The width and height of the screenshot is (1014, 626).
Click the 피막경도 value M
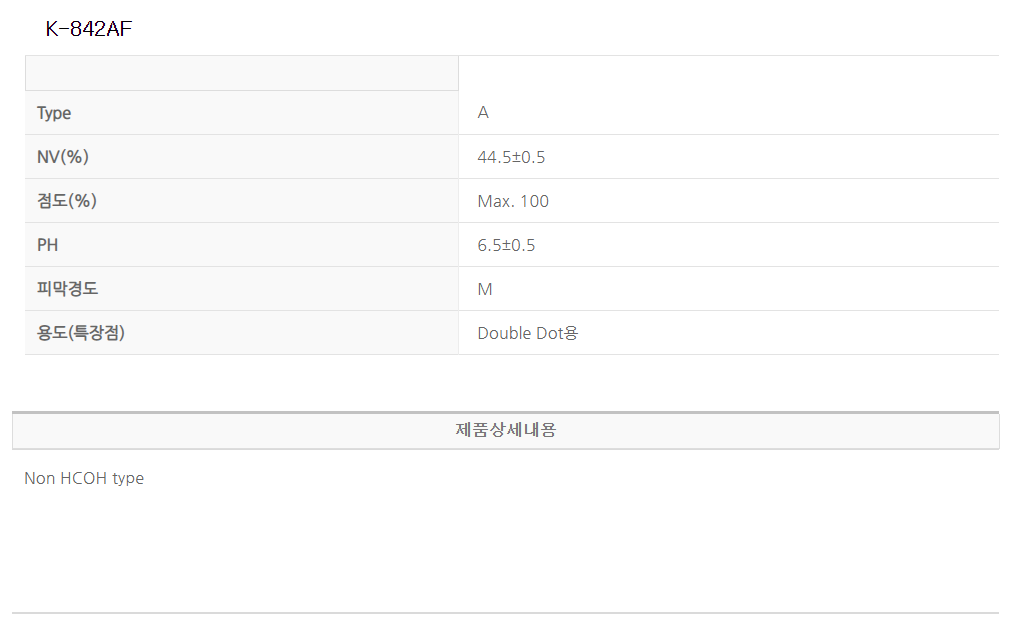(485, 289)
